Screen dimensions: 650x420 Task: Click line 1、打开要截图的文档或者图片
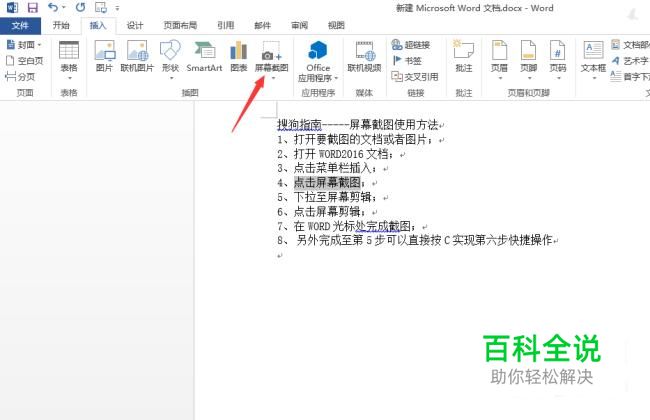[355, 139]
